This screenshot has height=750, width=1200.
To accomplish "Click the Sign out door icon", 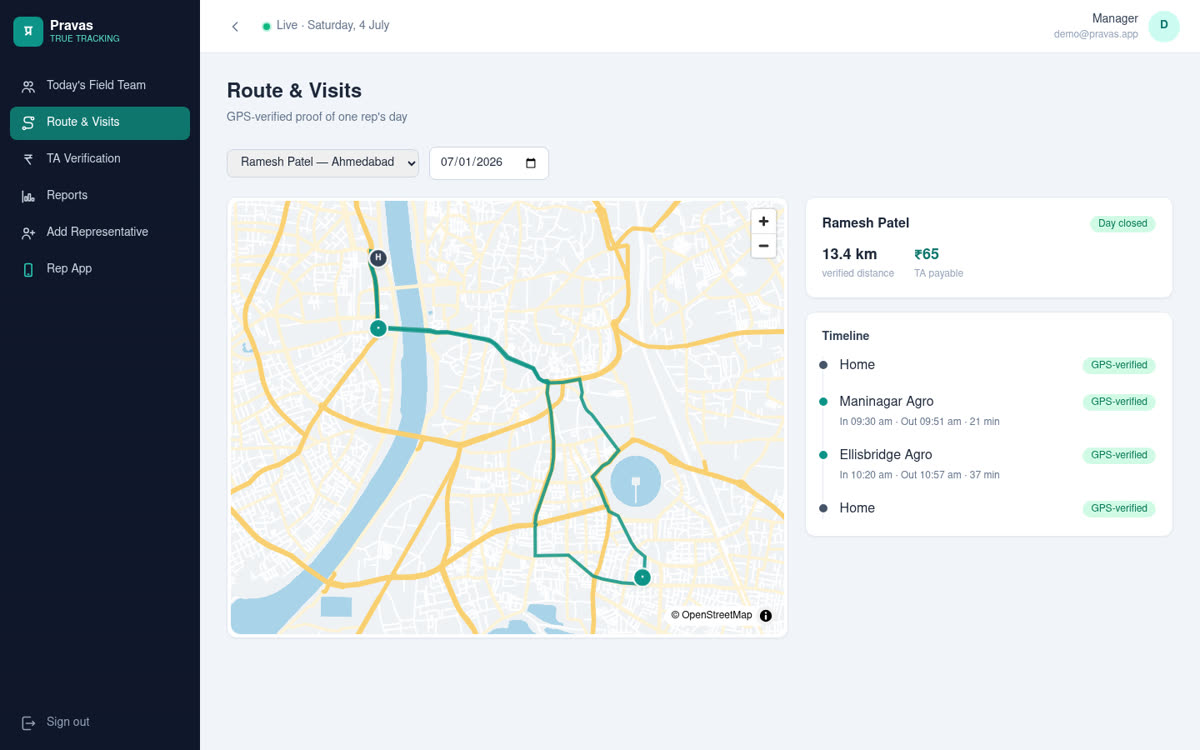I will (28, 722).
